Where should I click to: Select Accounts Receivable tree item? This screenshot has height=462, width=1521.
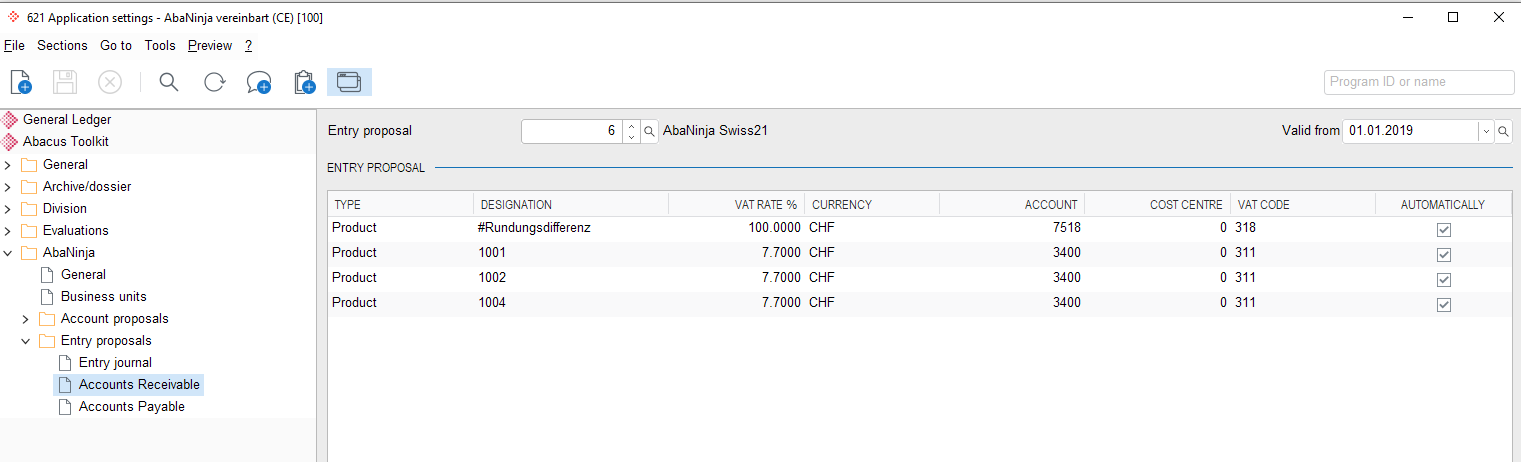tap(139, 385)
